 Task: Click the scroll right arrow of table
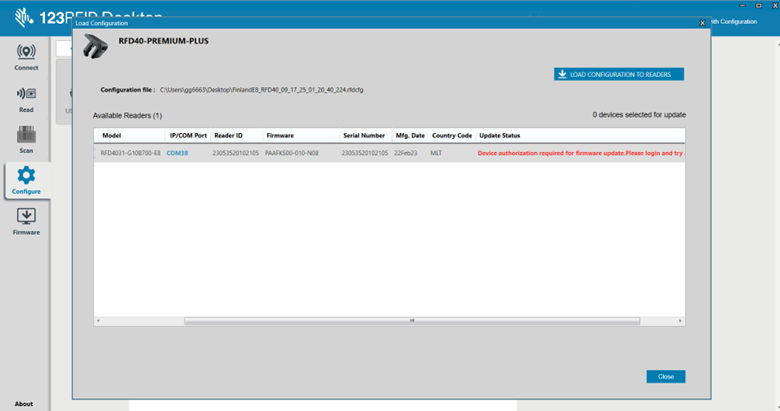click(680, 321)
